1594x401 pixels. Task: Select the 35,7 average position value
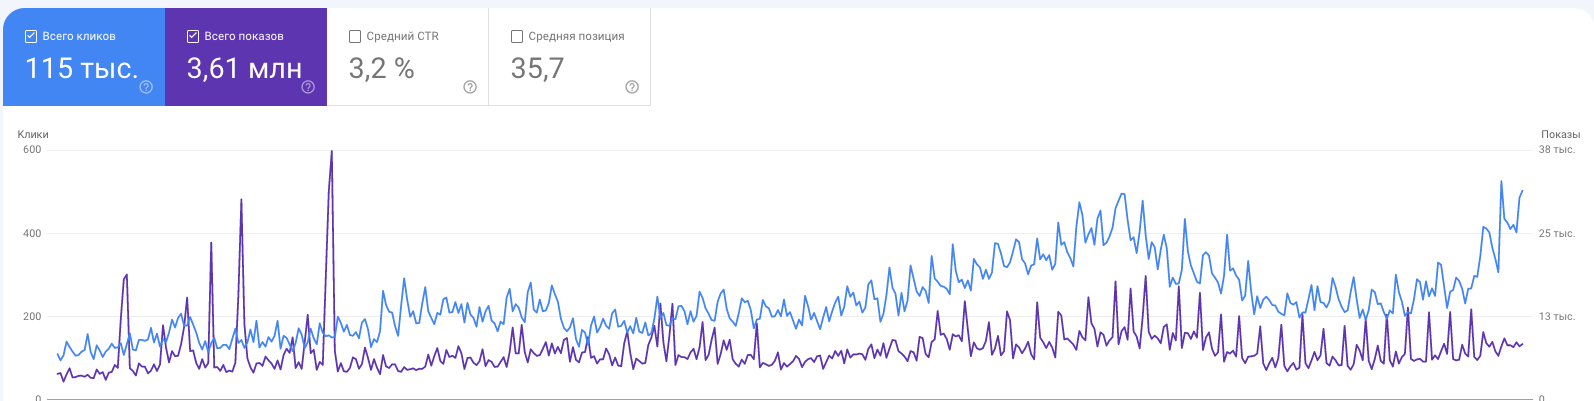point(537,68)
